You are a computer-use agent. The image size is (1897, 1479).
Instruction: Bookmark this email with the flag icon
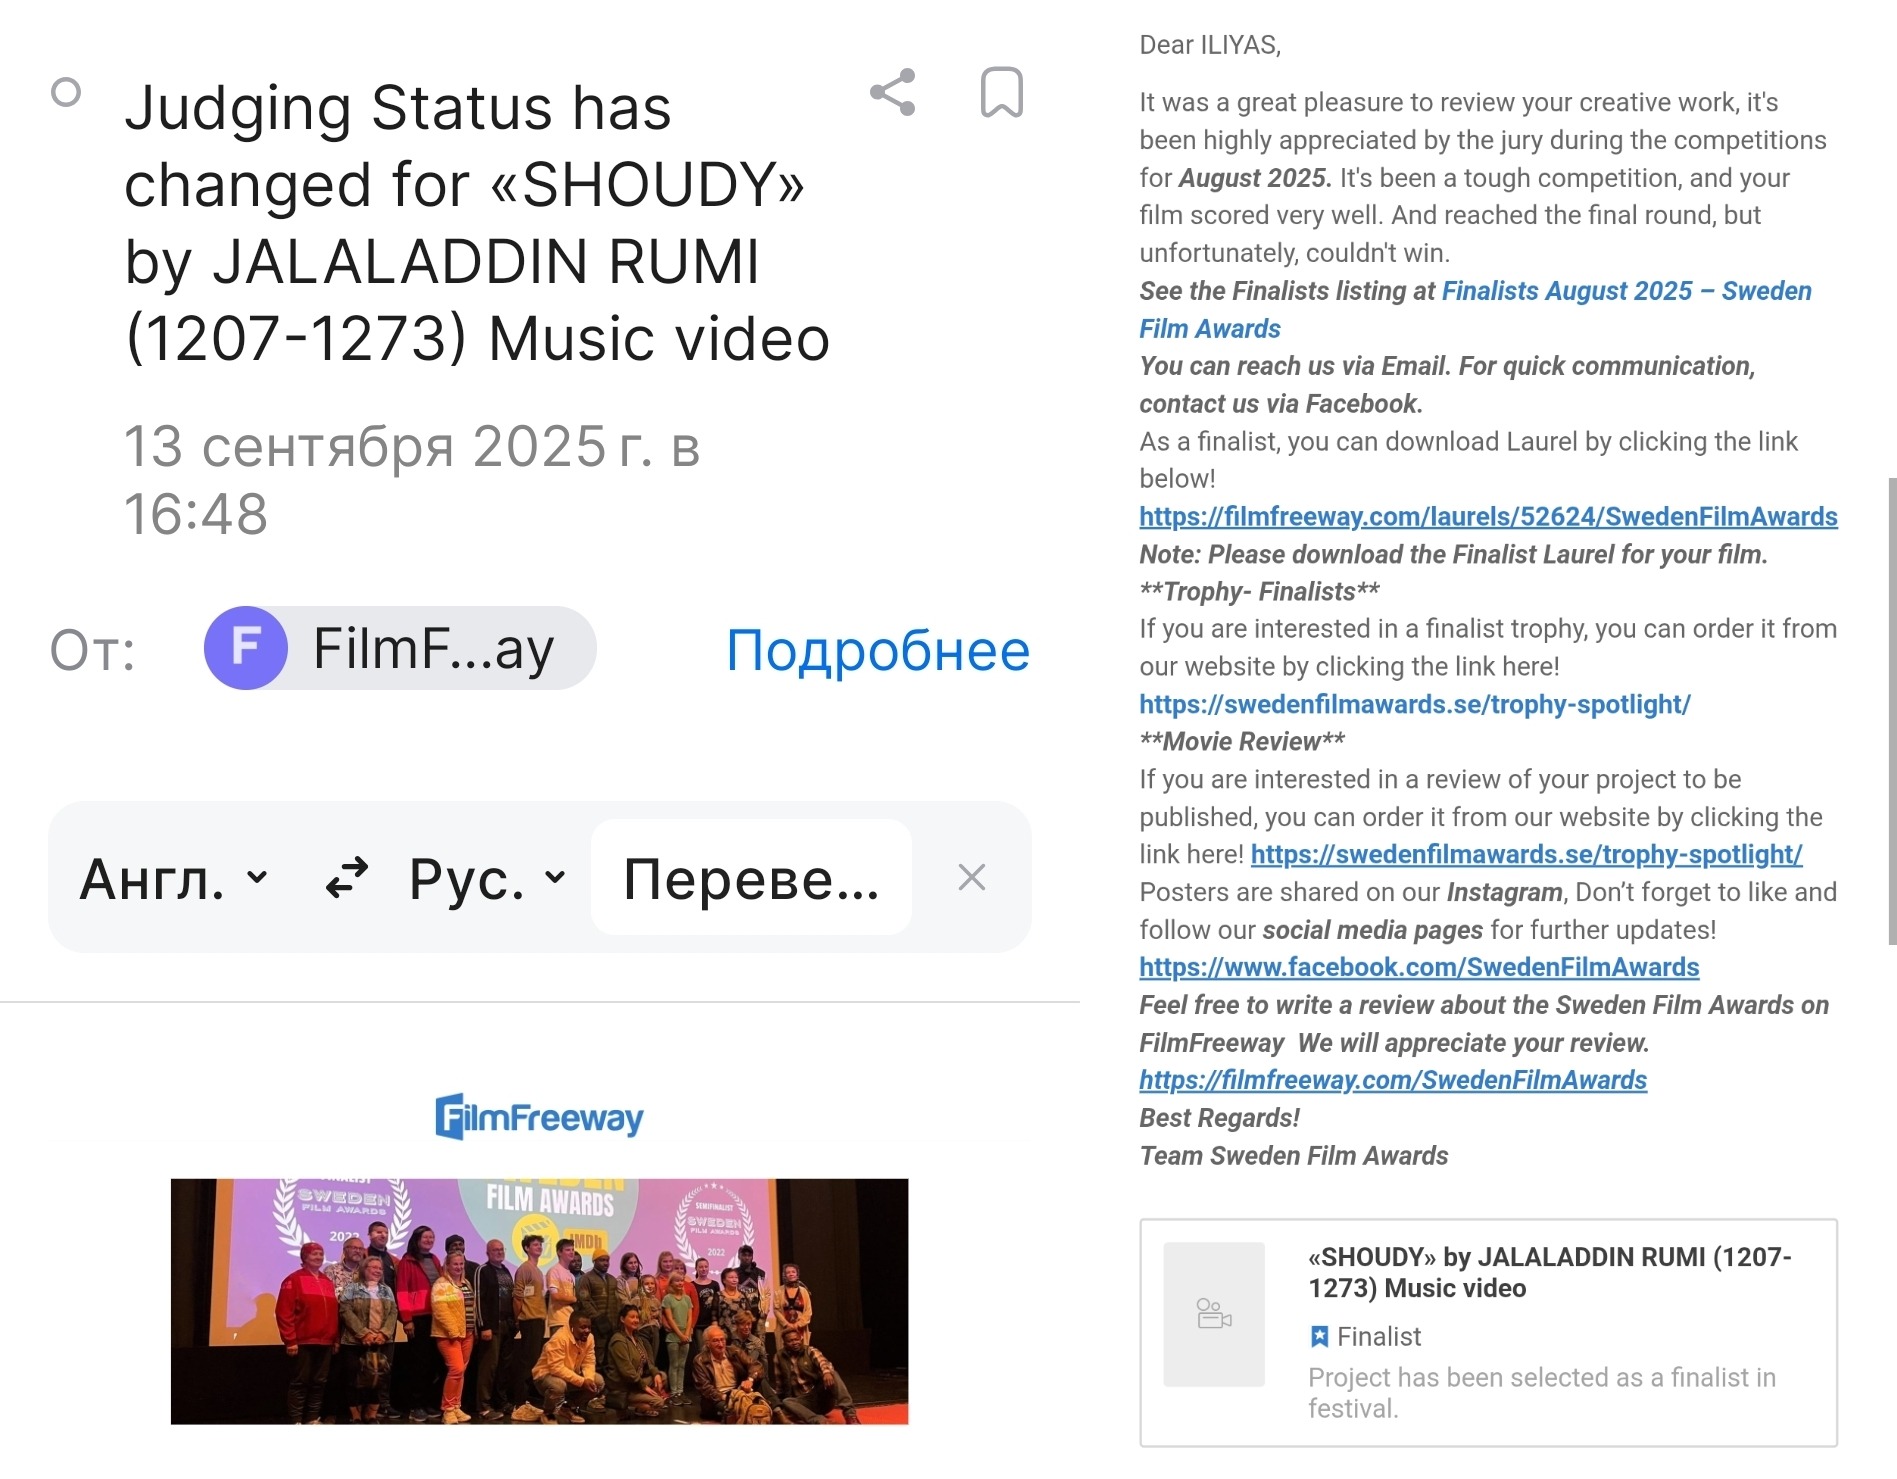1001,92
